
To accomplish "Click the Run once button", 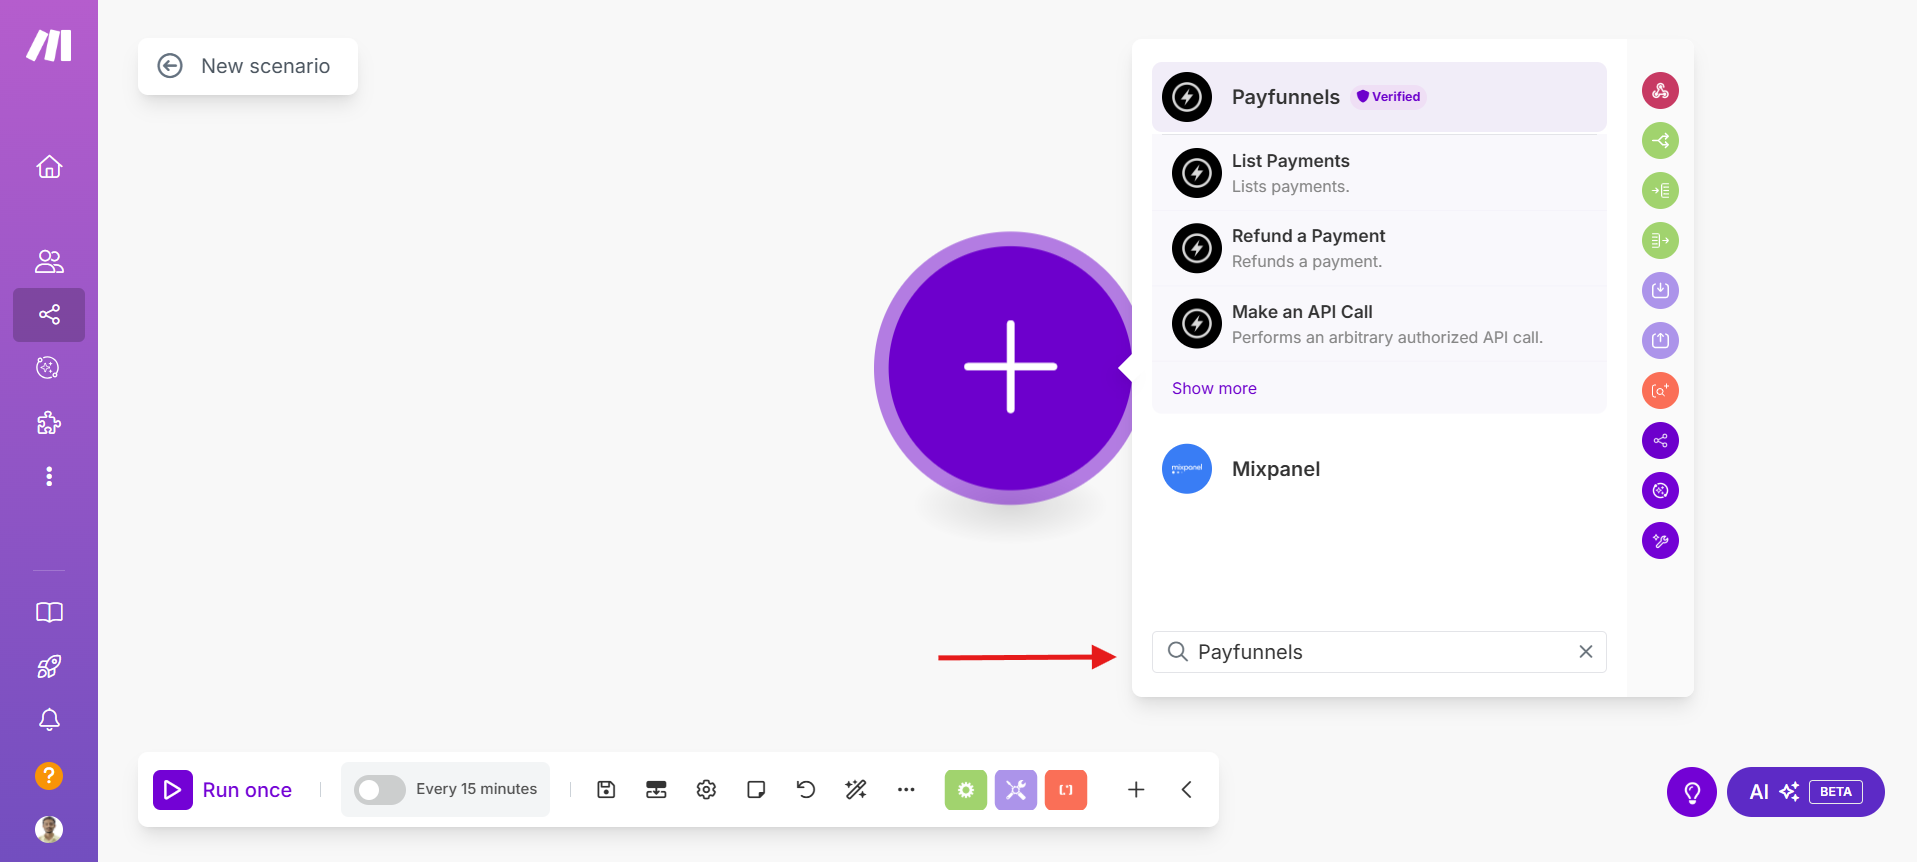I will click(223, 790).
